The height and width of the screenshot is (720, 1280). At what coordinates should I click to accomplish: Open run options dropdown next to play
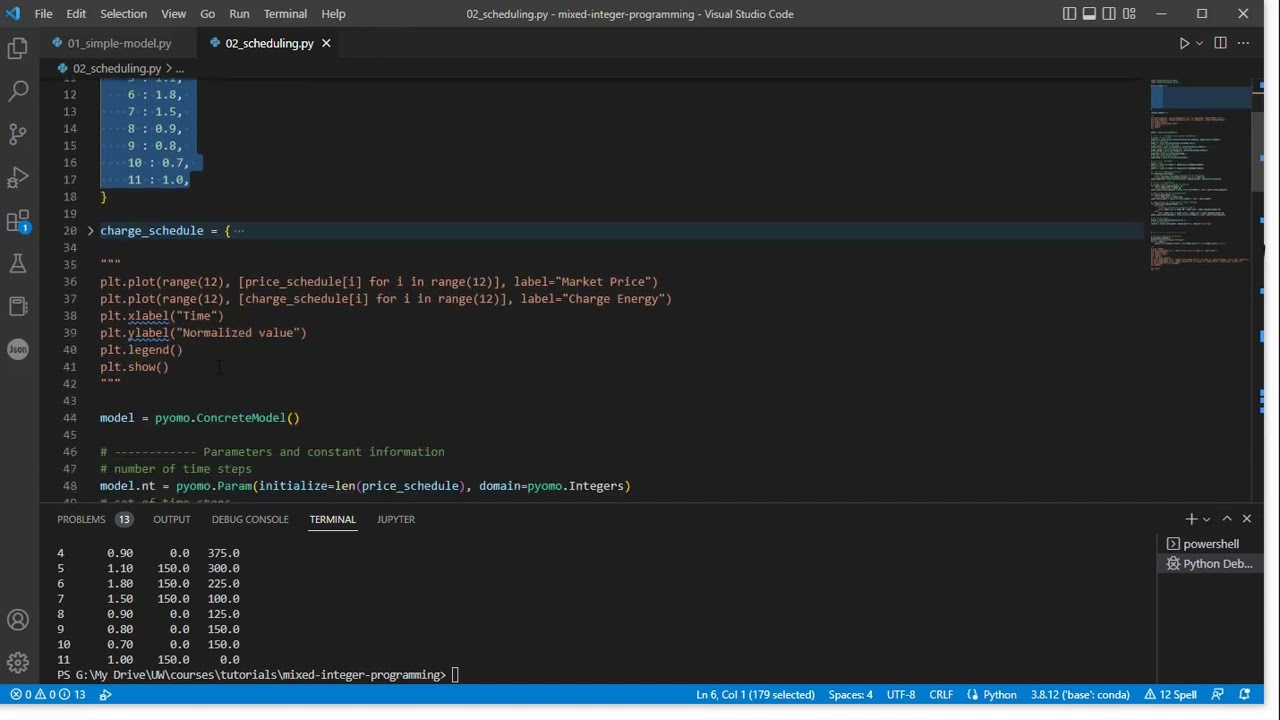1200,43
